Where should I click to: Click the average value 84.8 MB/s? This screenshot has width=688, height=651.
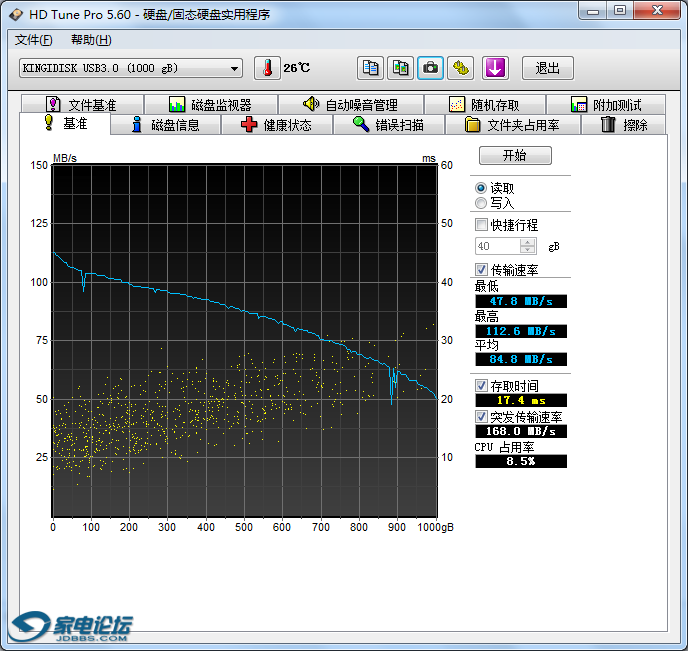tap(521, 359)
